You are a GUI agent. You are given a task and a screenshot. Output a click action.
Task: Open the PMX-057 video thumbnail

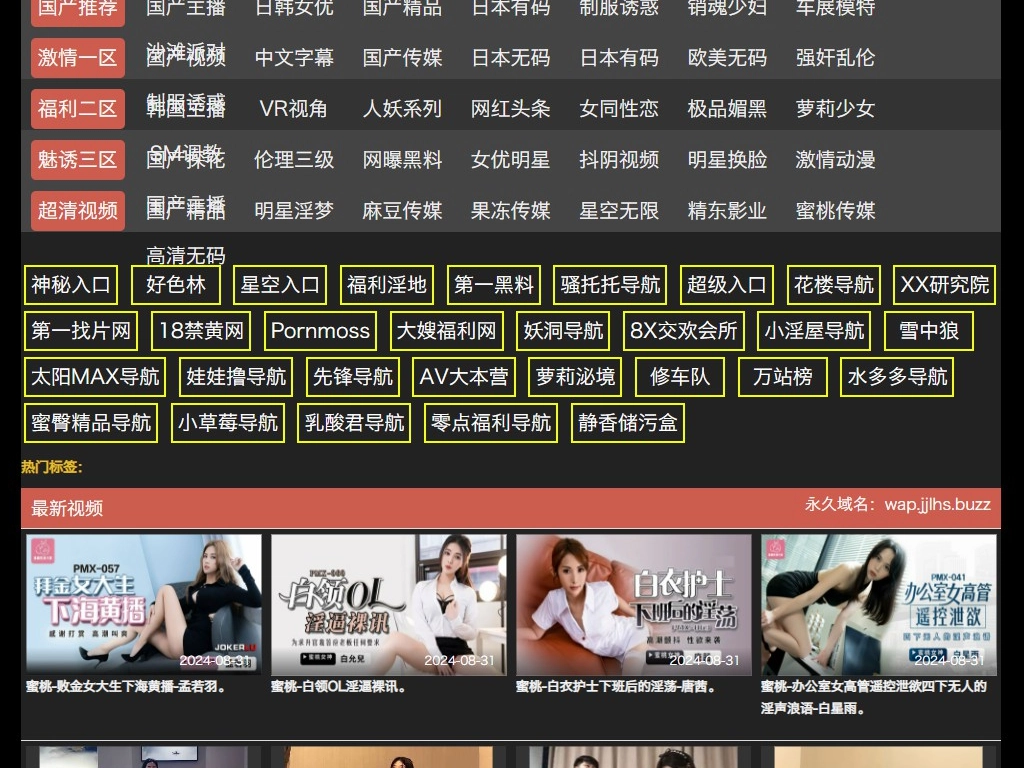pos(143,604)
